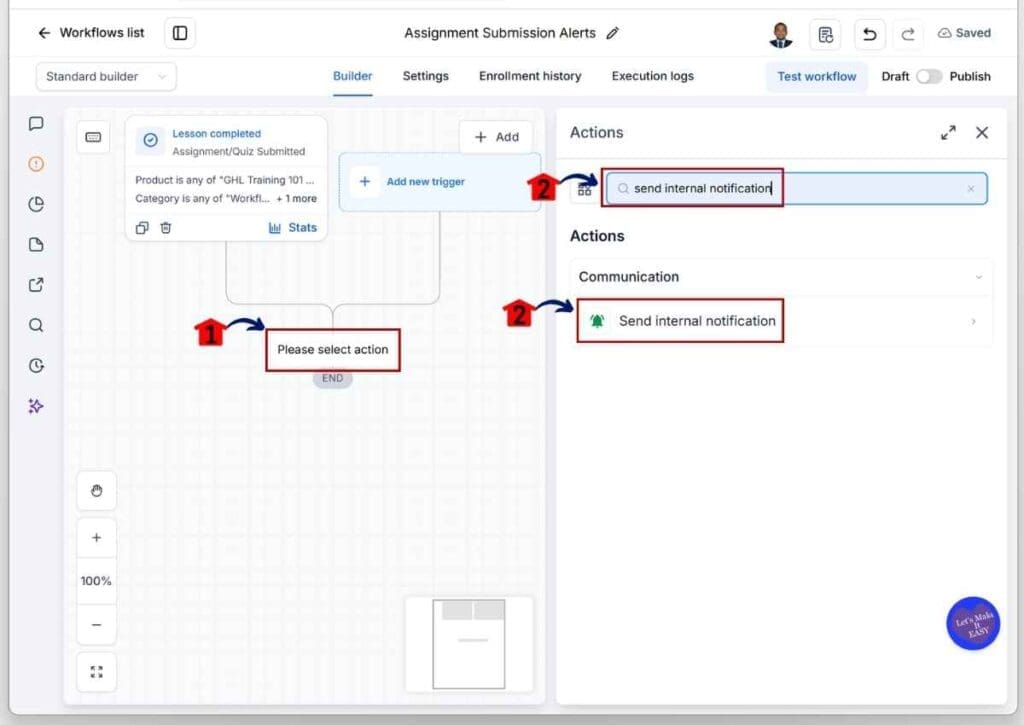
Task: Open the pie chart stats sidebar icon
Action: (37, 204)
